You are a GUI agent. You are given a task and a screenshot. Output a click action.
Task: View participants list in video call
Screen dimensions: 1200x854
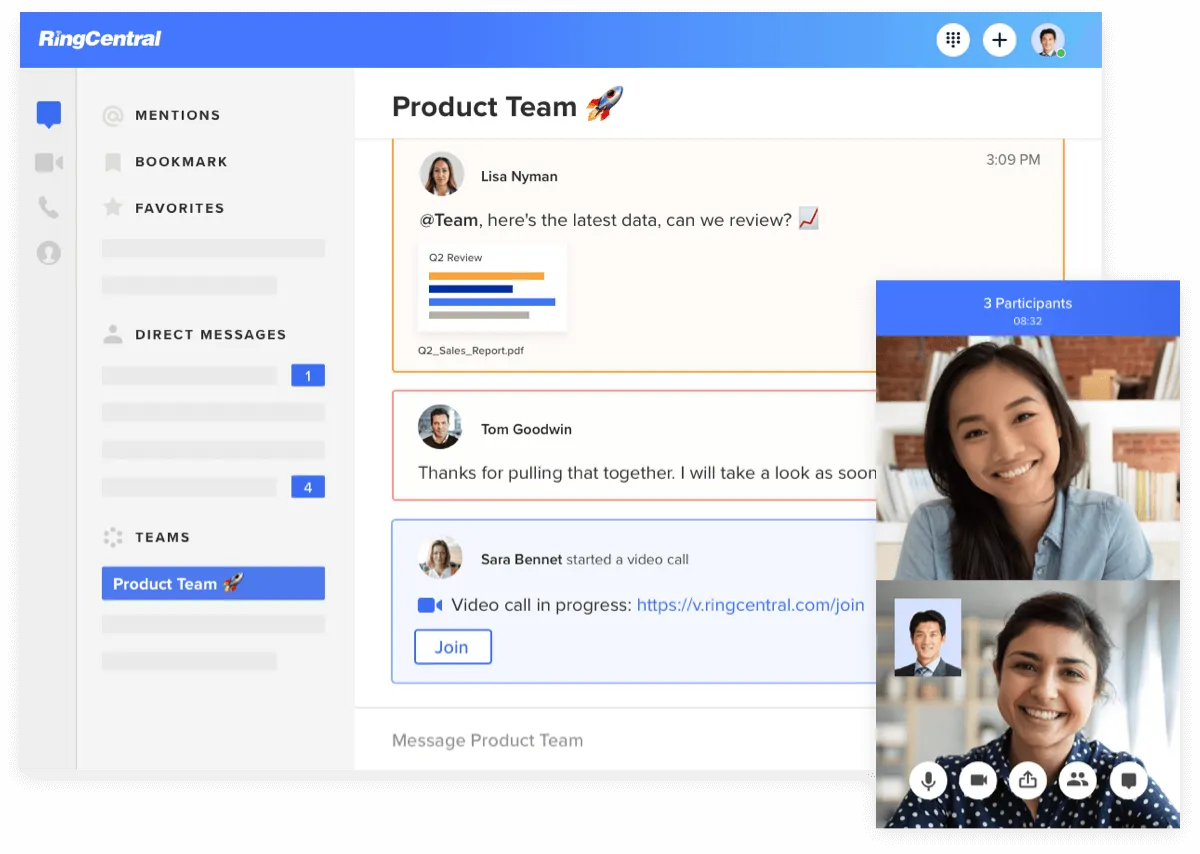pos(1077,780)
